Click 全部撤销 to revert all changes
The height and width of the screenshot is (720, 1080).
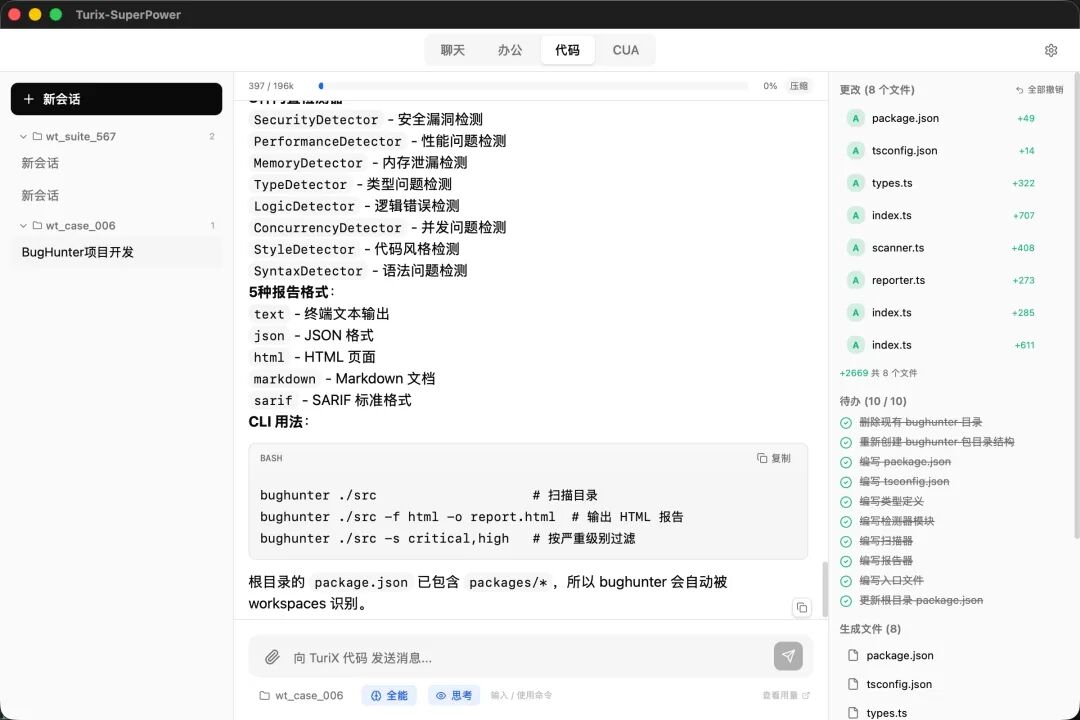(x=1040, y=90)
